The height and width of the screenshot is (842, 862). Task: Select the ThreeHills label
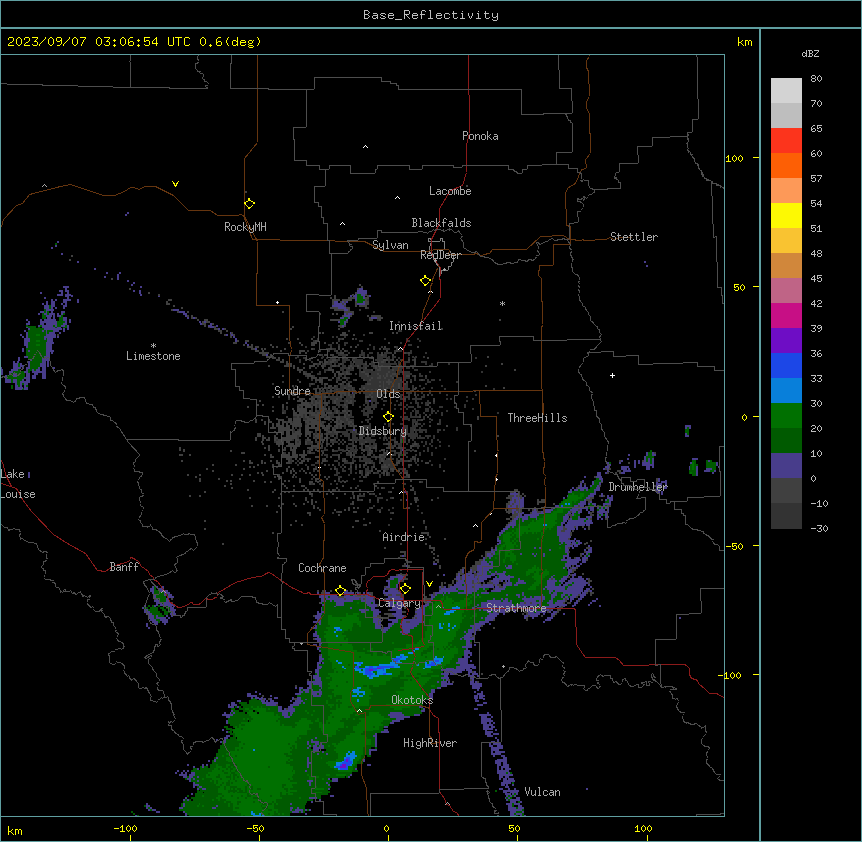pyautogui.click(x=537, y=418)
